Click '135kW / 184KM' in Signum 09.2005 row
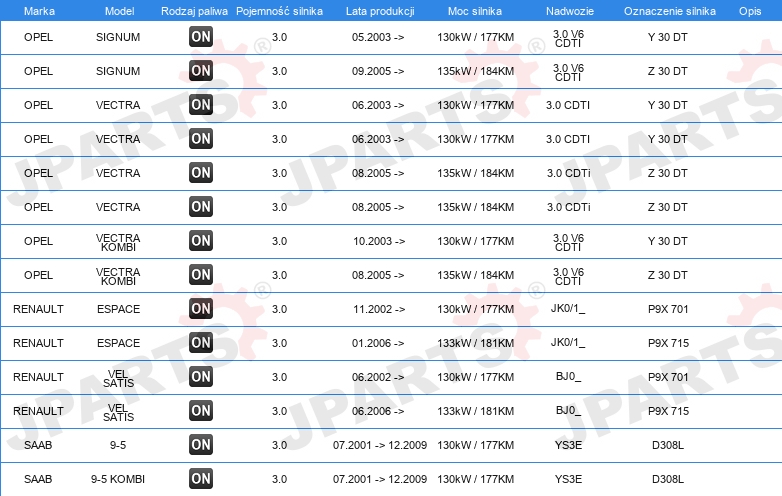 [x=476, y=71]
